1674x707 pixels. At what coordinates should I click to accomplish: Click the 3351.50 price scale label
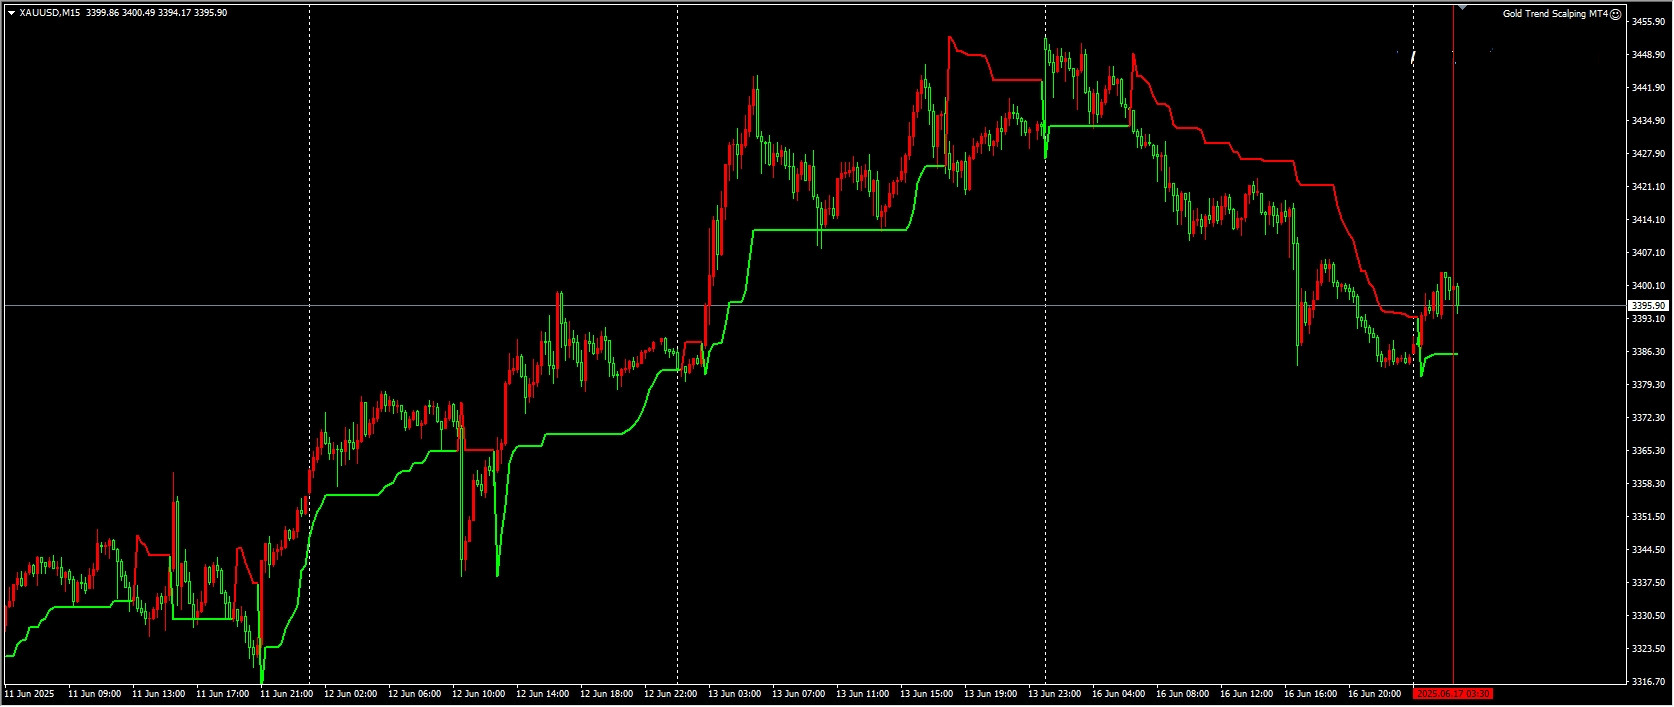[1648, 517]
